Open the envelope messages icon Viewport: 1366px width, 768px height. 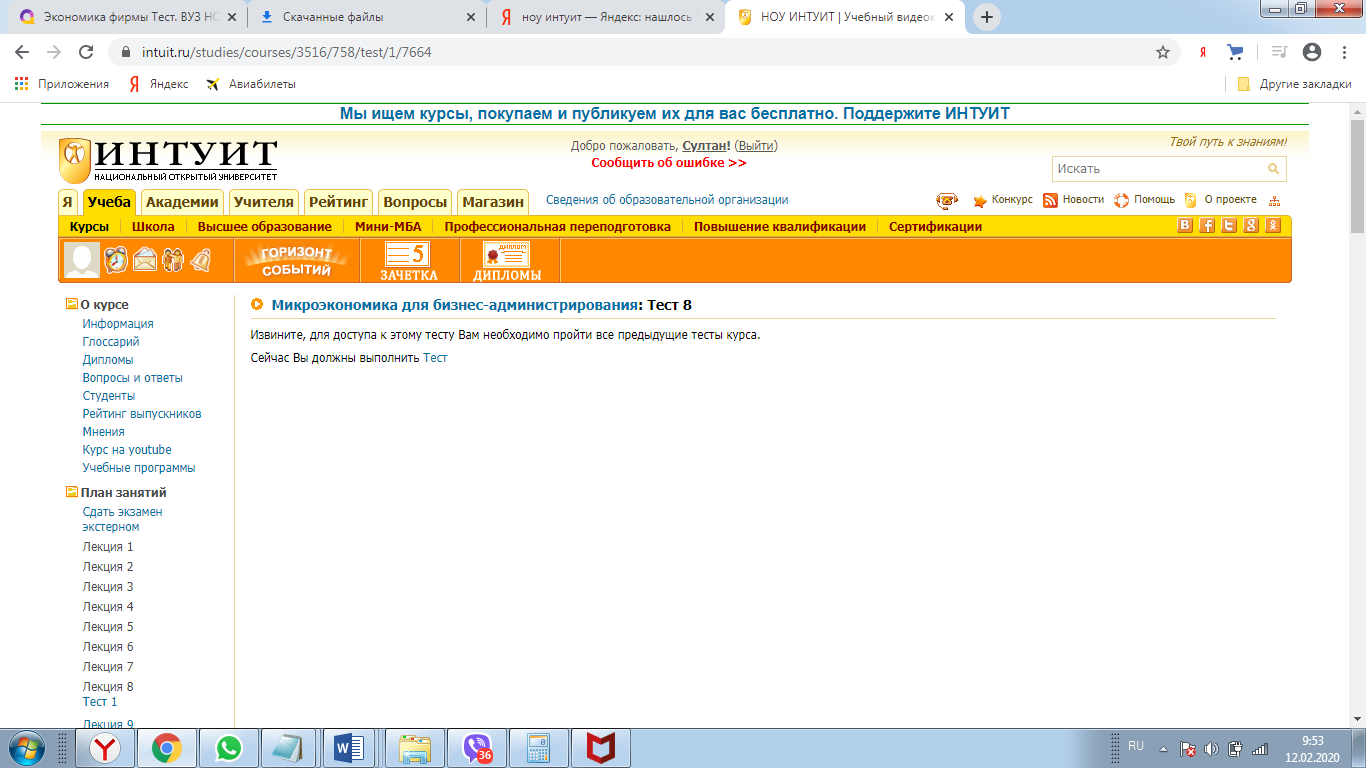pos(145,260)
